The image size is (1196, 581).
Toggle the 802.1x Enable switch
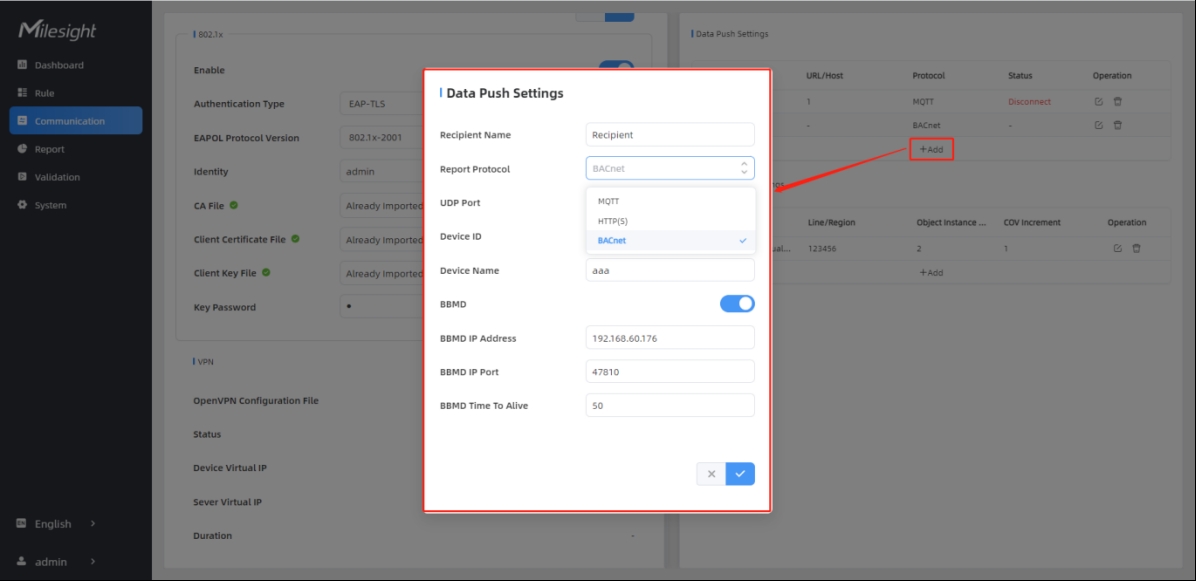tap(617, 69)
